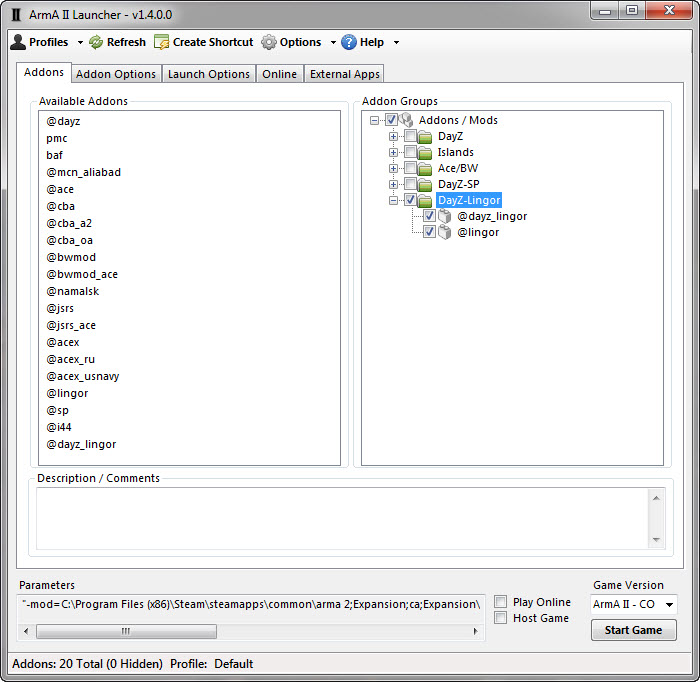Viewport: 700px width, 682px height.
Task: Enable the Host Game checkbox
Action: pos(500,618)
